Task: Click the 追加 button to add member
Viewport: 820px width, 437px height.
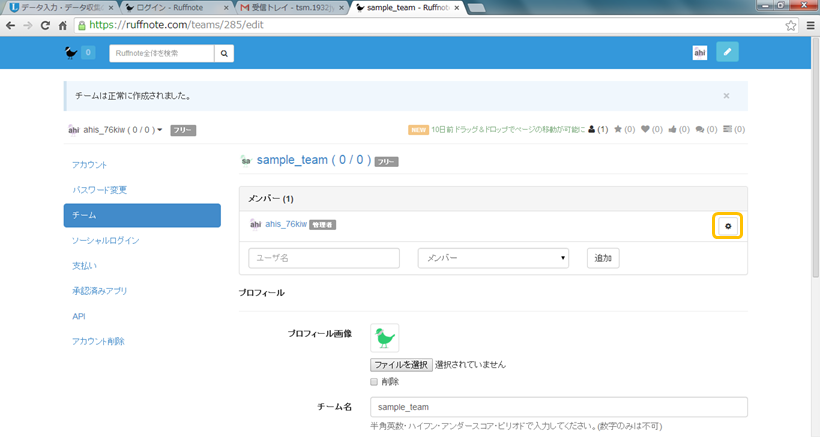Action: pos(603,258)
